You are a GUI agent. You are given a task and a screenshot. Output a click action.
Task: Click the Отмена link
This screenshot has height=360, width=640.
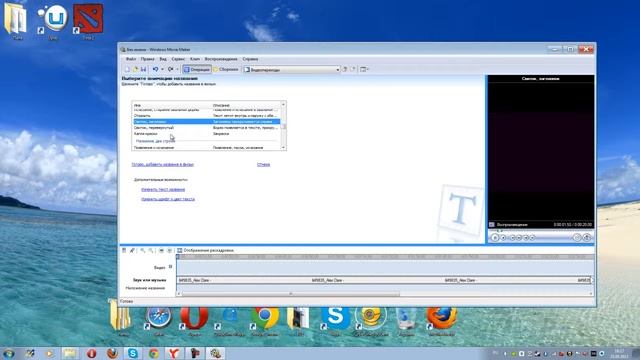click(263, 164)
